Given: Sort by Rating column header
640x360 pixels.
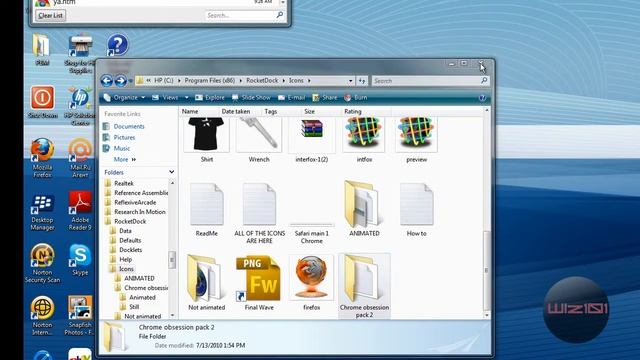Looking at the screenshot, I should tap(366, 111).
